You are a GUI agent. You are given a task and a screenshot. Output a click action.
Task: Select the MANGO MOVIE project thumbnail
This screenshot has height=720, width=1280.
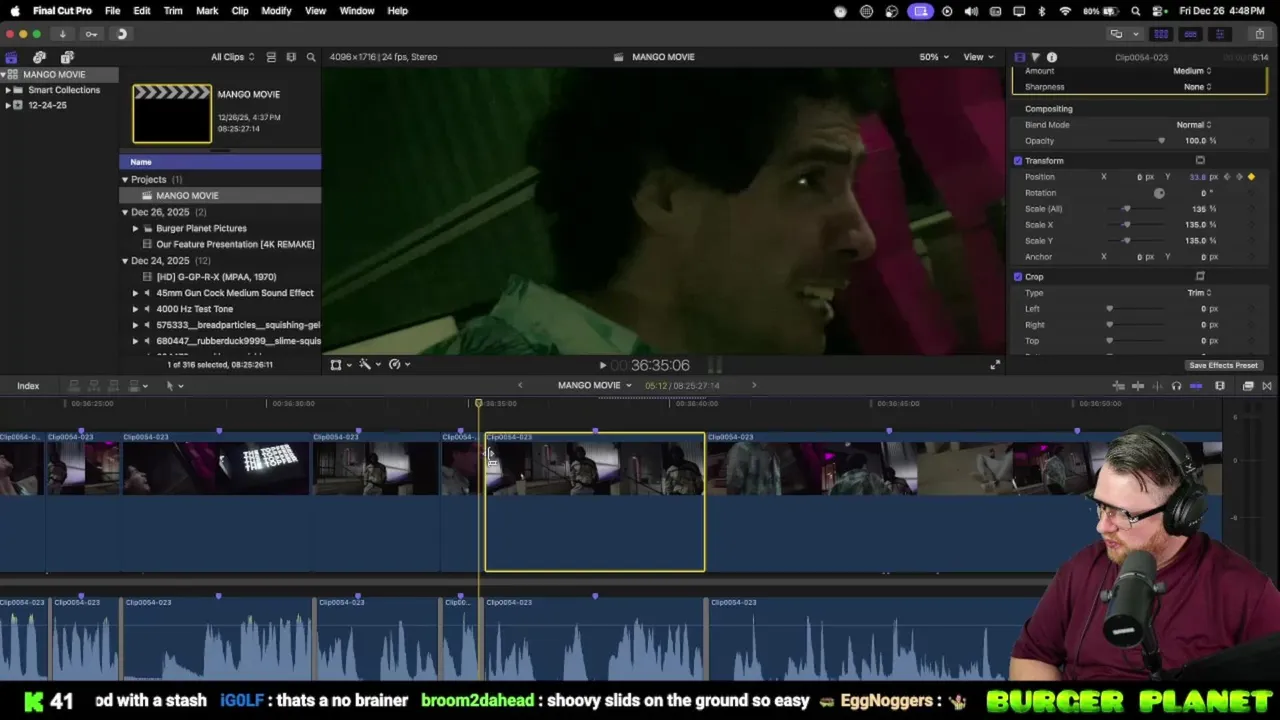[x=172, y=113]
